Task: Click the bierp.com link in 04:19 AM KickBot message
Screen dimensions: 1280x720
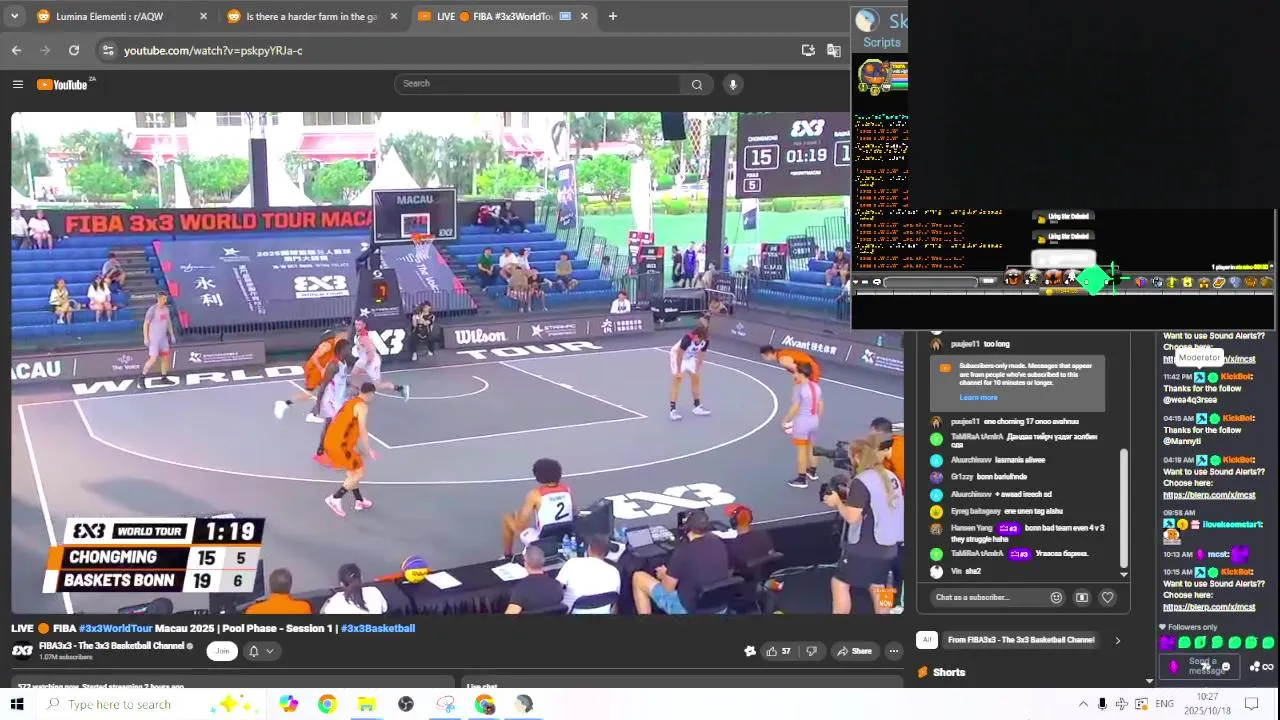Action: tap(1209, 495)
